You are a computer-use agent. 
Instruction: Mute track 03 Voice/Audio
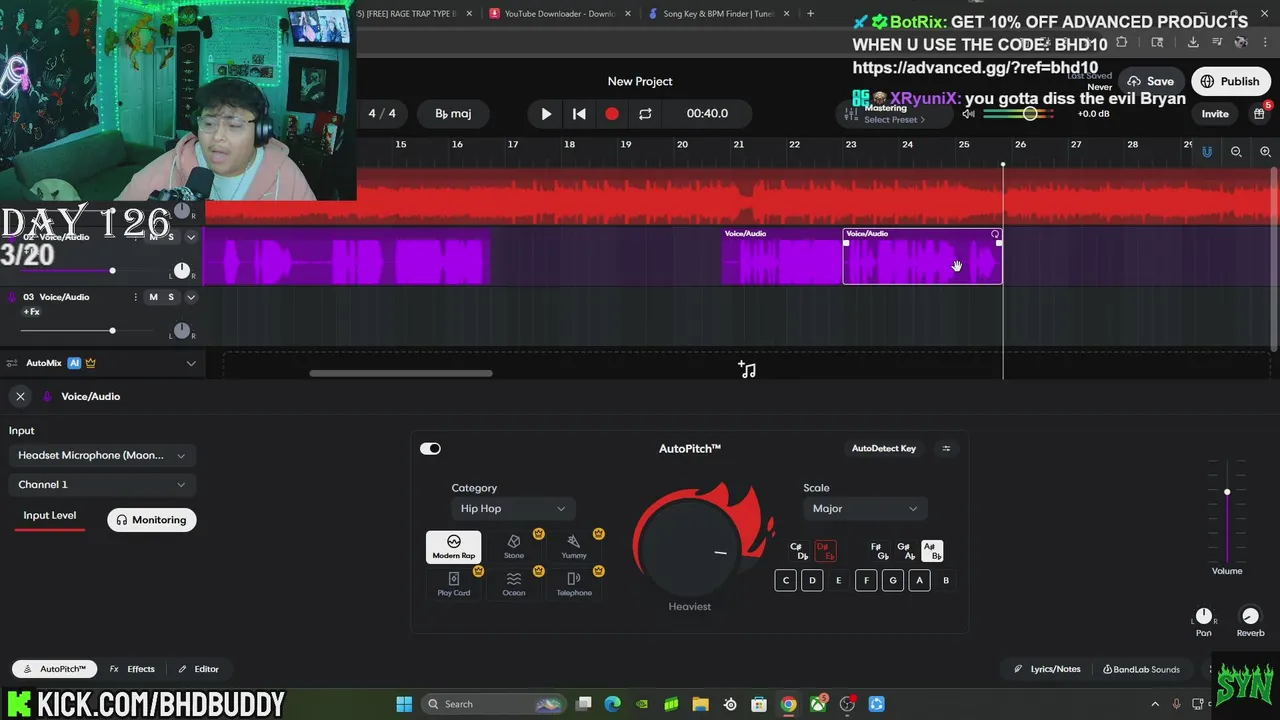(x=153, y=297)
